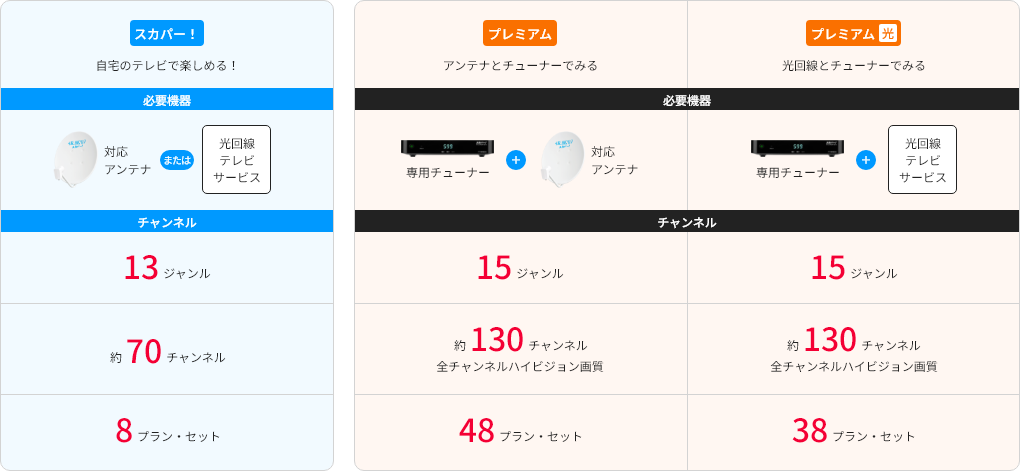
Task: Click the antenna dish icon in プレミアム column
Action: [x=561, y=159]
